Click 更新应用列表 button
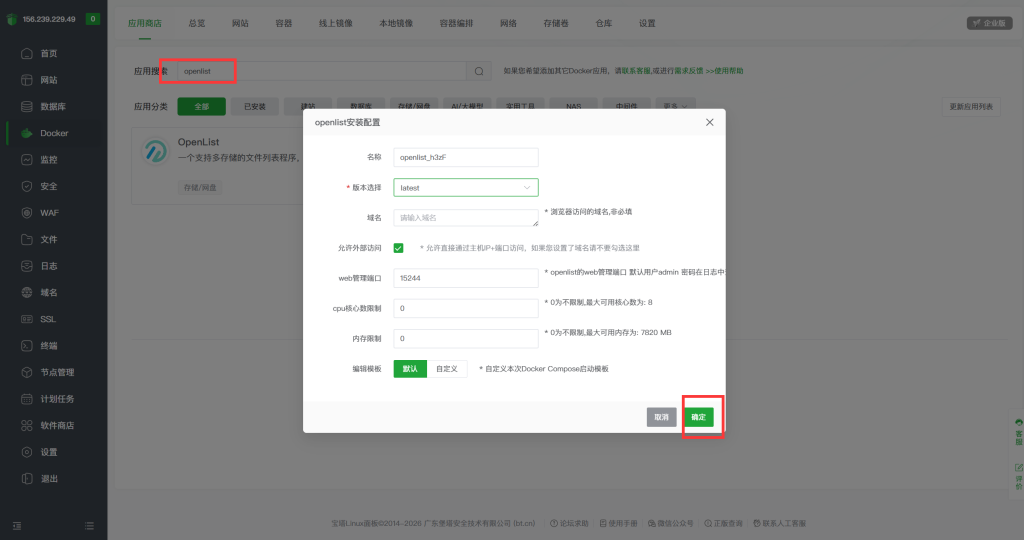The width and height of the screenshot is (1024, 540). tap(970, 106)
